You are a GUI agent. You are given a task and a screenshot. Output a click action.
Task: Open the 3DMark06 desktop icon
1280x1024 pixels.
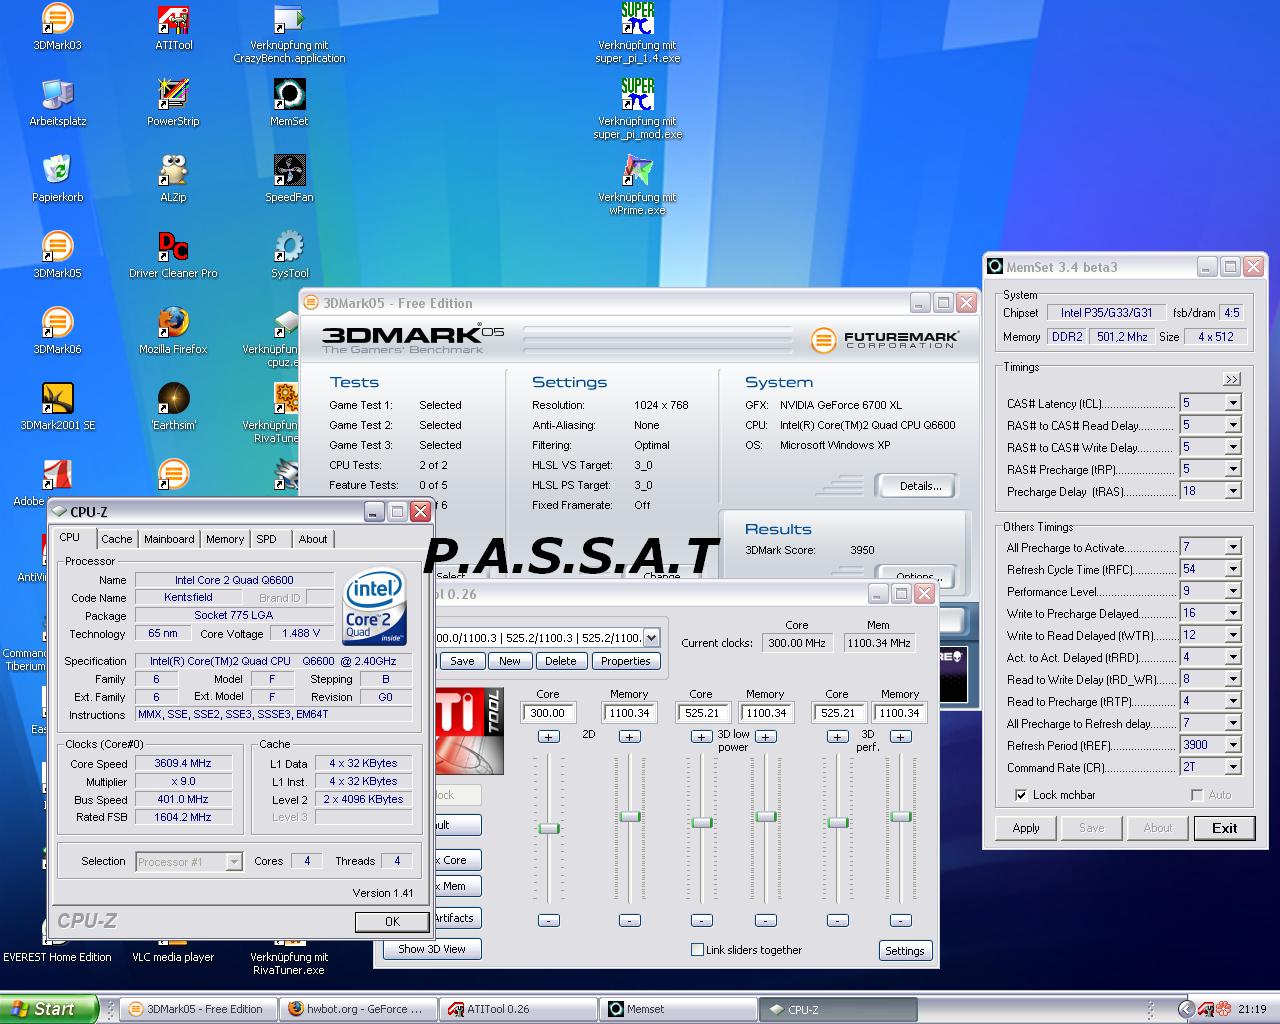(57, 330)
